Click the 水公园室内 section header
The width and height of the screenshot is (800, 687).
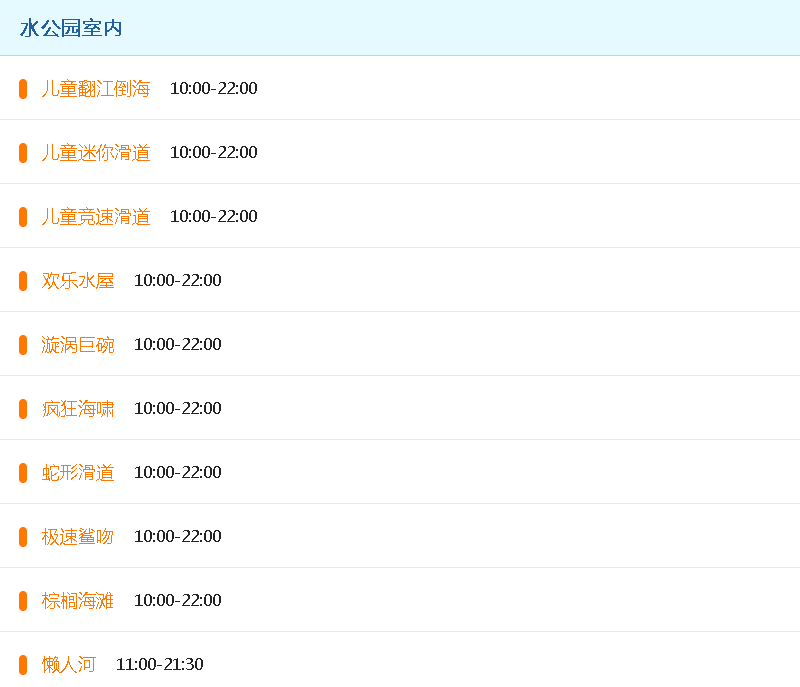pyautogui.click(x=71, y=28)
